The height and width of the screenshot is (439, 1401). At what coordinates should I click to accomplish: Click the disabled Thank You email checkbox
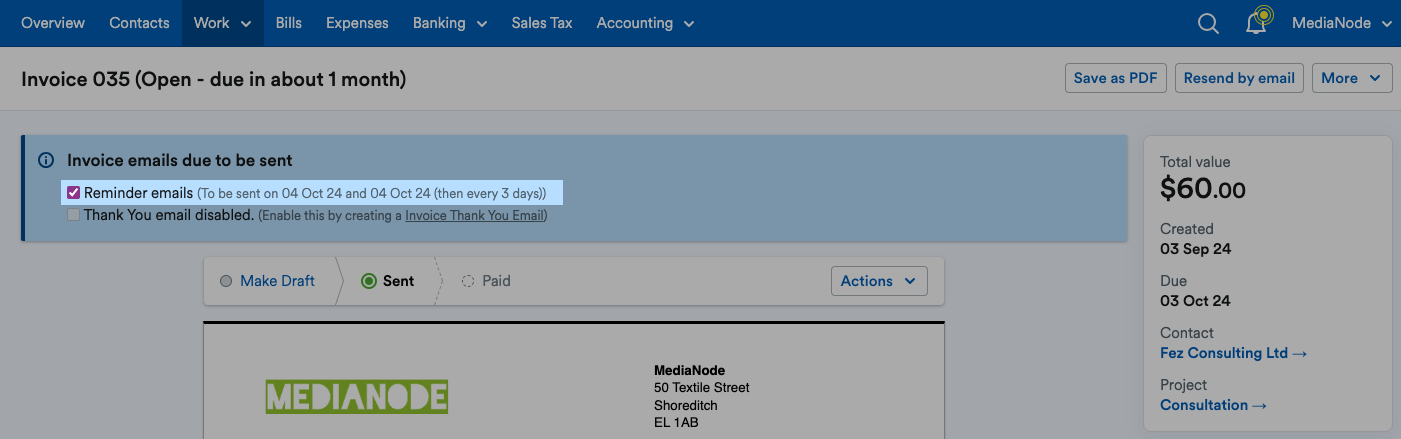[x=73, y=215]
